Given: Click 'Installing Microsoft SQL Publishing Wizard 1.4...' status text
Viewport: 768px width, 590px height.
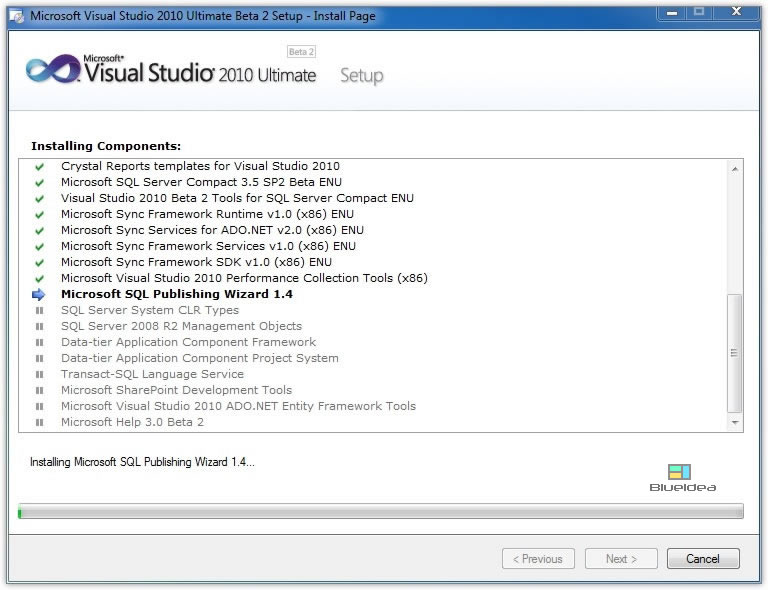Looking at the screenshot, I should click(x=142, y=462).
